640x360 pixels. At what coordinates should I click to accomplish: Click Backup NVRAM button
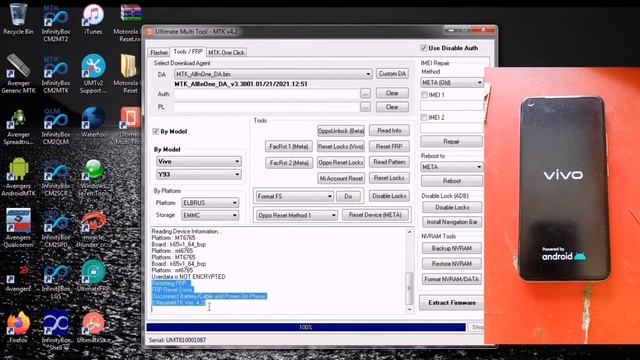[451, 248]
